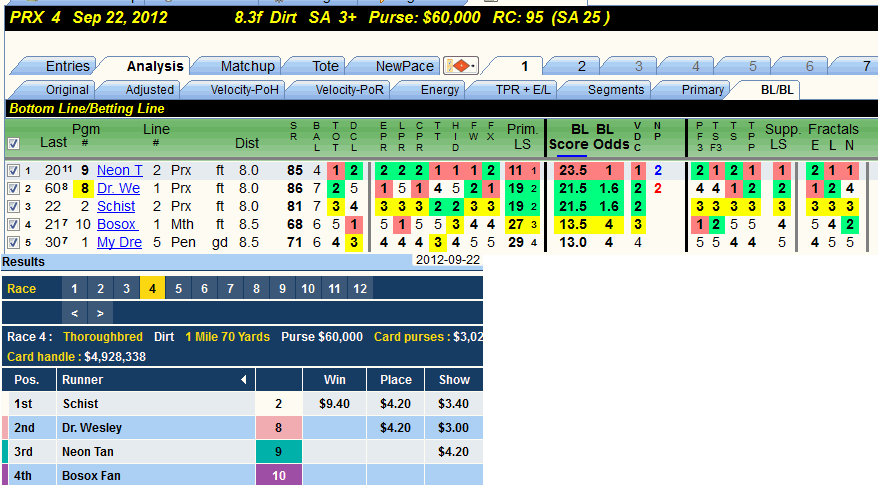Select race 6 in Results bar

pos(204,289)
